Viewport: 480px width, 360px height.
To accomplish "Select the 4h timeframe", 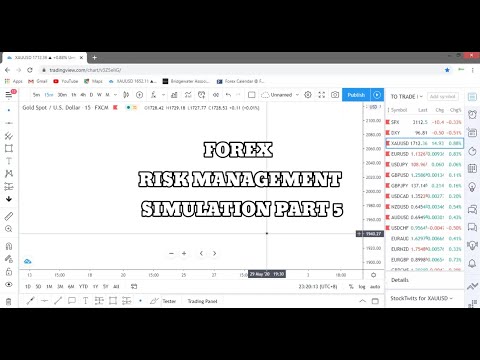I will [x=83, y=95].
